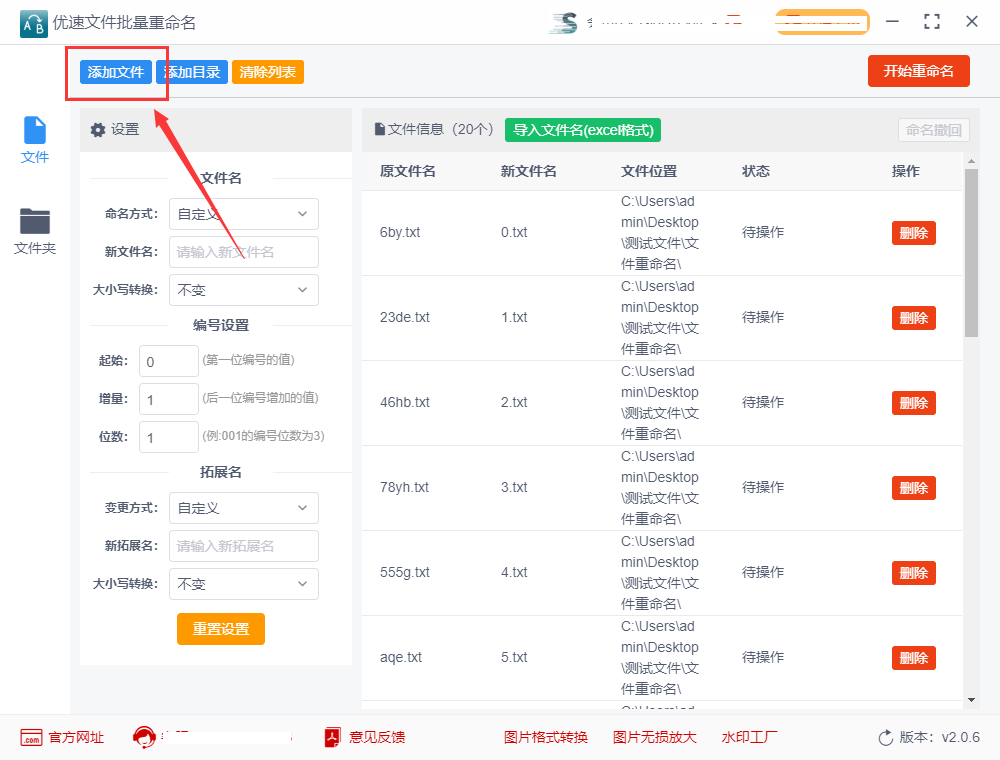Open 官方网址 link text
This screenshot has height=760, width=1000.
coord(76,738)
